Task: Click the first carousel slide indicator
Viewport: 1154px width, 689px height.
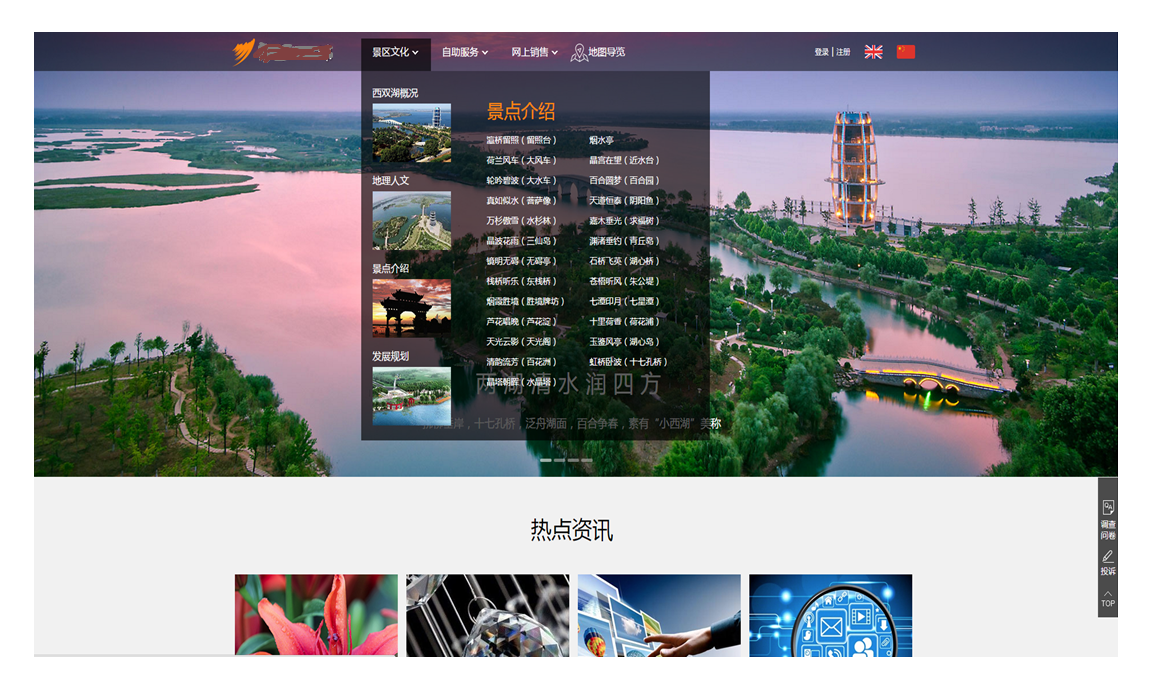Action: [x=546, y=460]
